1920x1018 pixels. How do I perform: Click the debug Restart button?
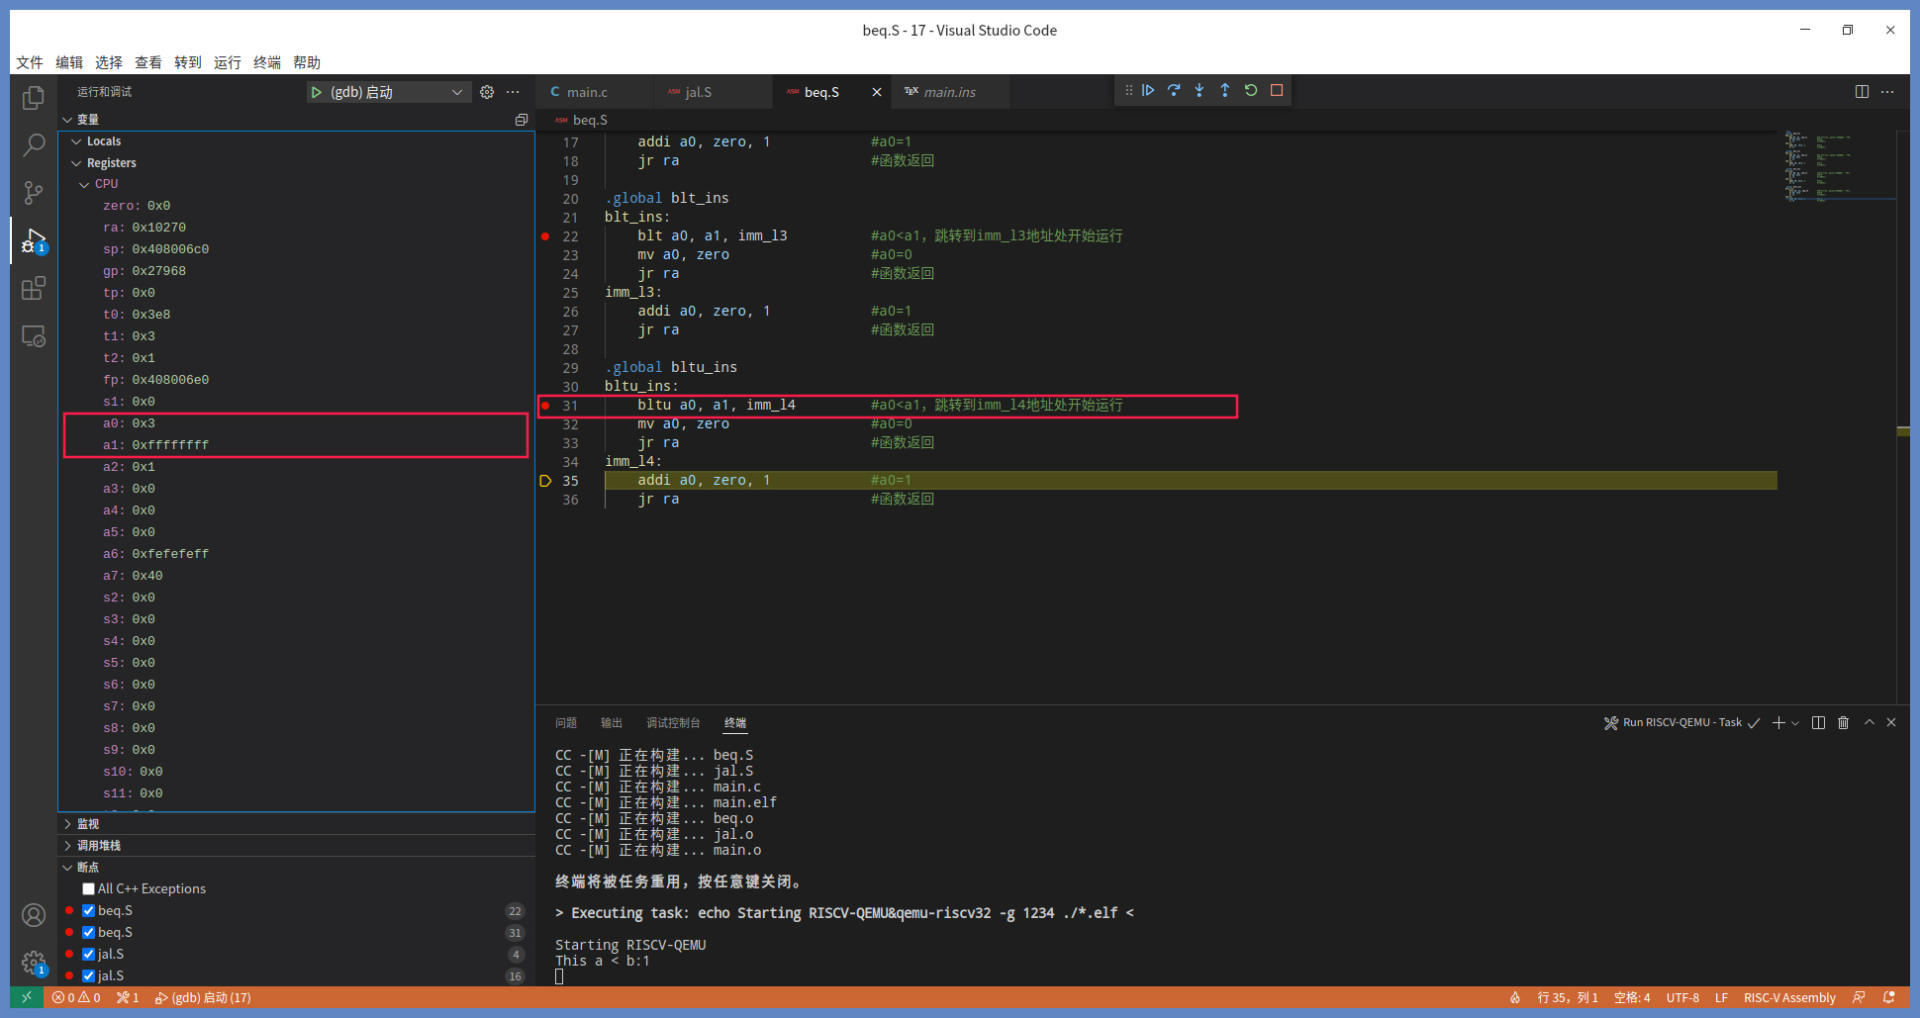click(1251, 91)
